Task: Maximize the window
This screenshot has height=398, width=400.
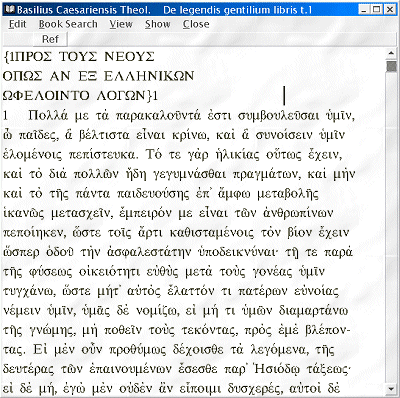Action: tap(377, 9)
